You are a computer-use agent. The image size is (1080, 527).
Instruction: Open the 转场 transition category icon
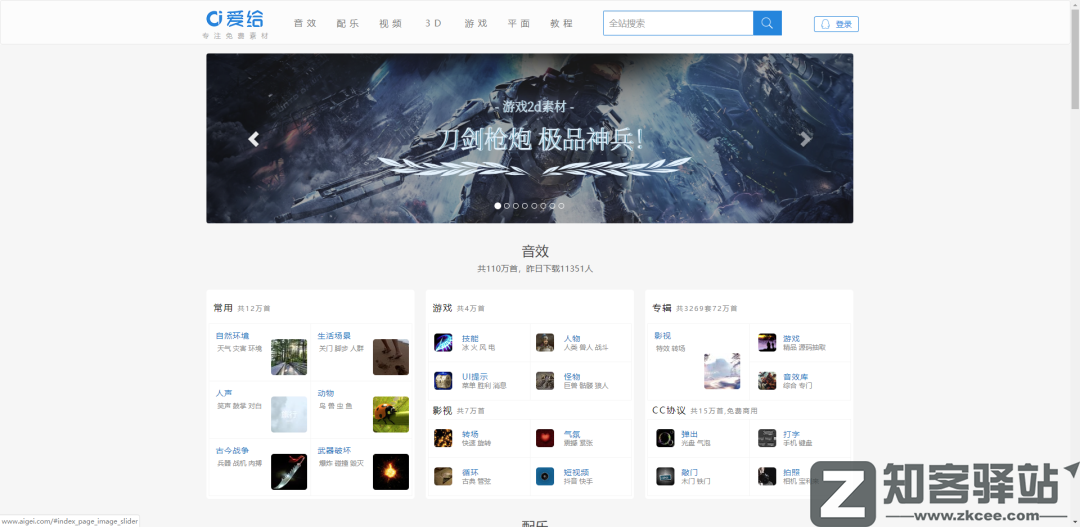pyautogui.click(x=443, y=438)
